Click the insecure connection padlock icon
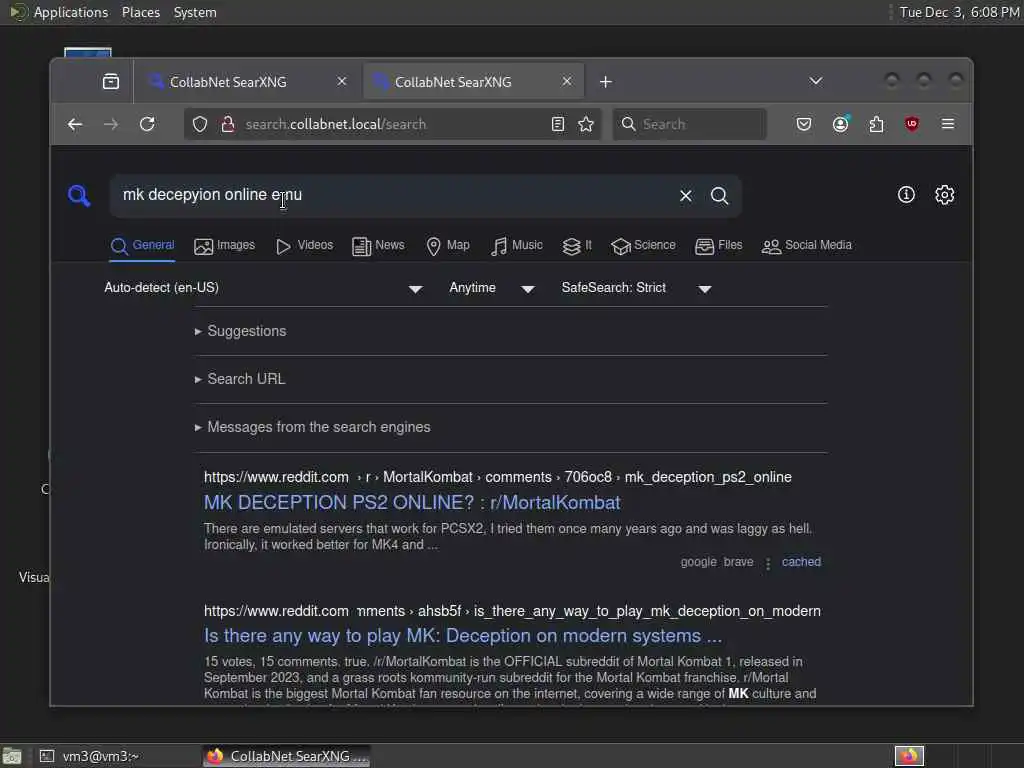 [227, 124]
